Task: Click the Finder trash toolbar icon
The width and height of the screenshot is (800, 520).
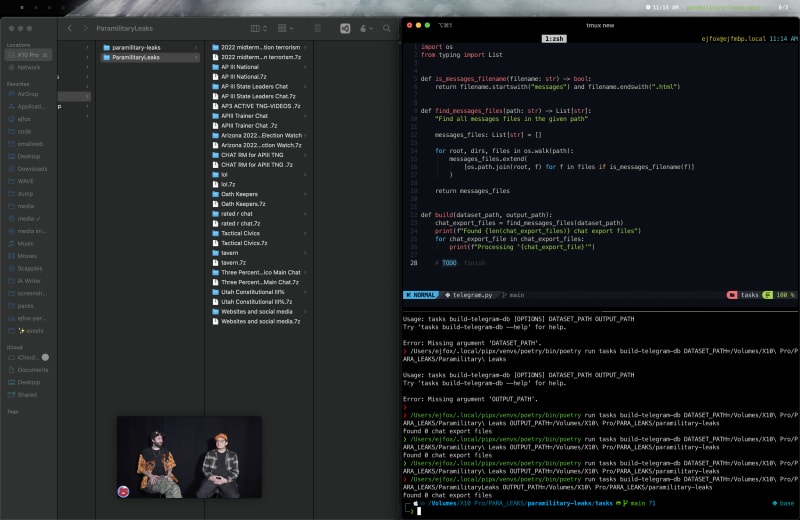Action: (x=317, y=29)
